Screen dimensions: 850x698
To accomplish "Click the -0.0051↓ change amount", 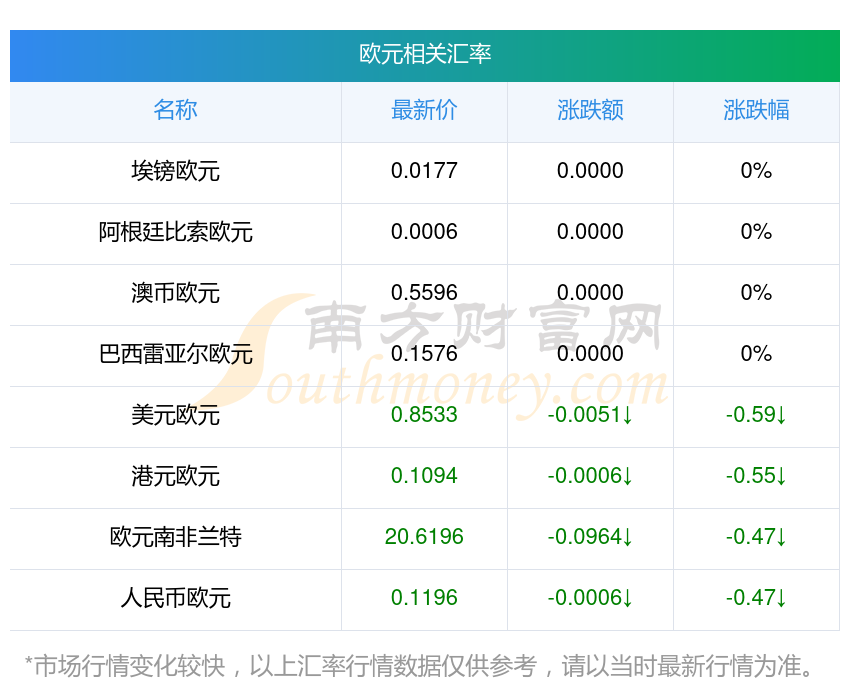I will tap(590, 415).
